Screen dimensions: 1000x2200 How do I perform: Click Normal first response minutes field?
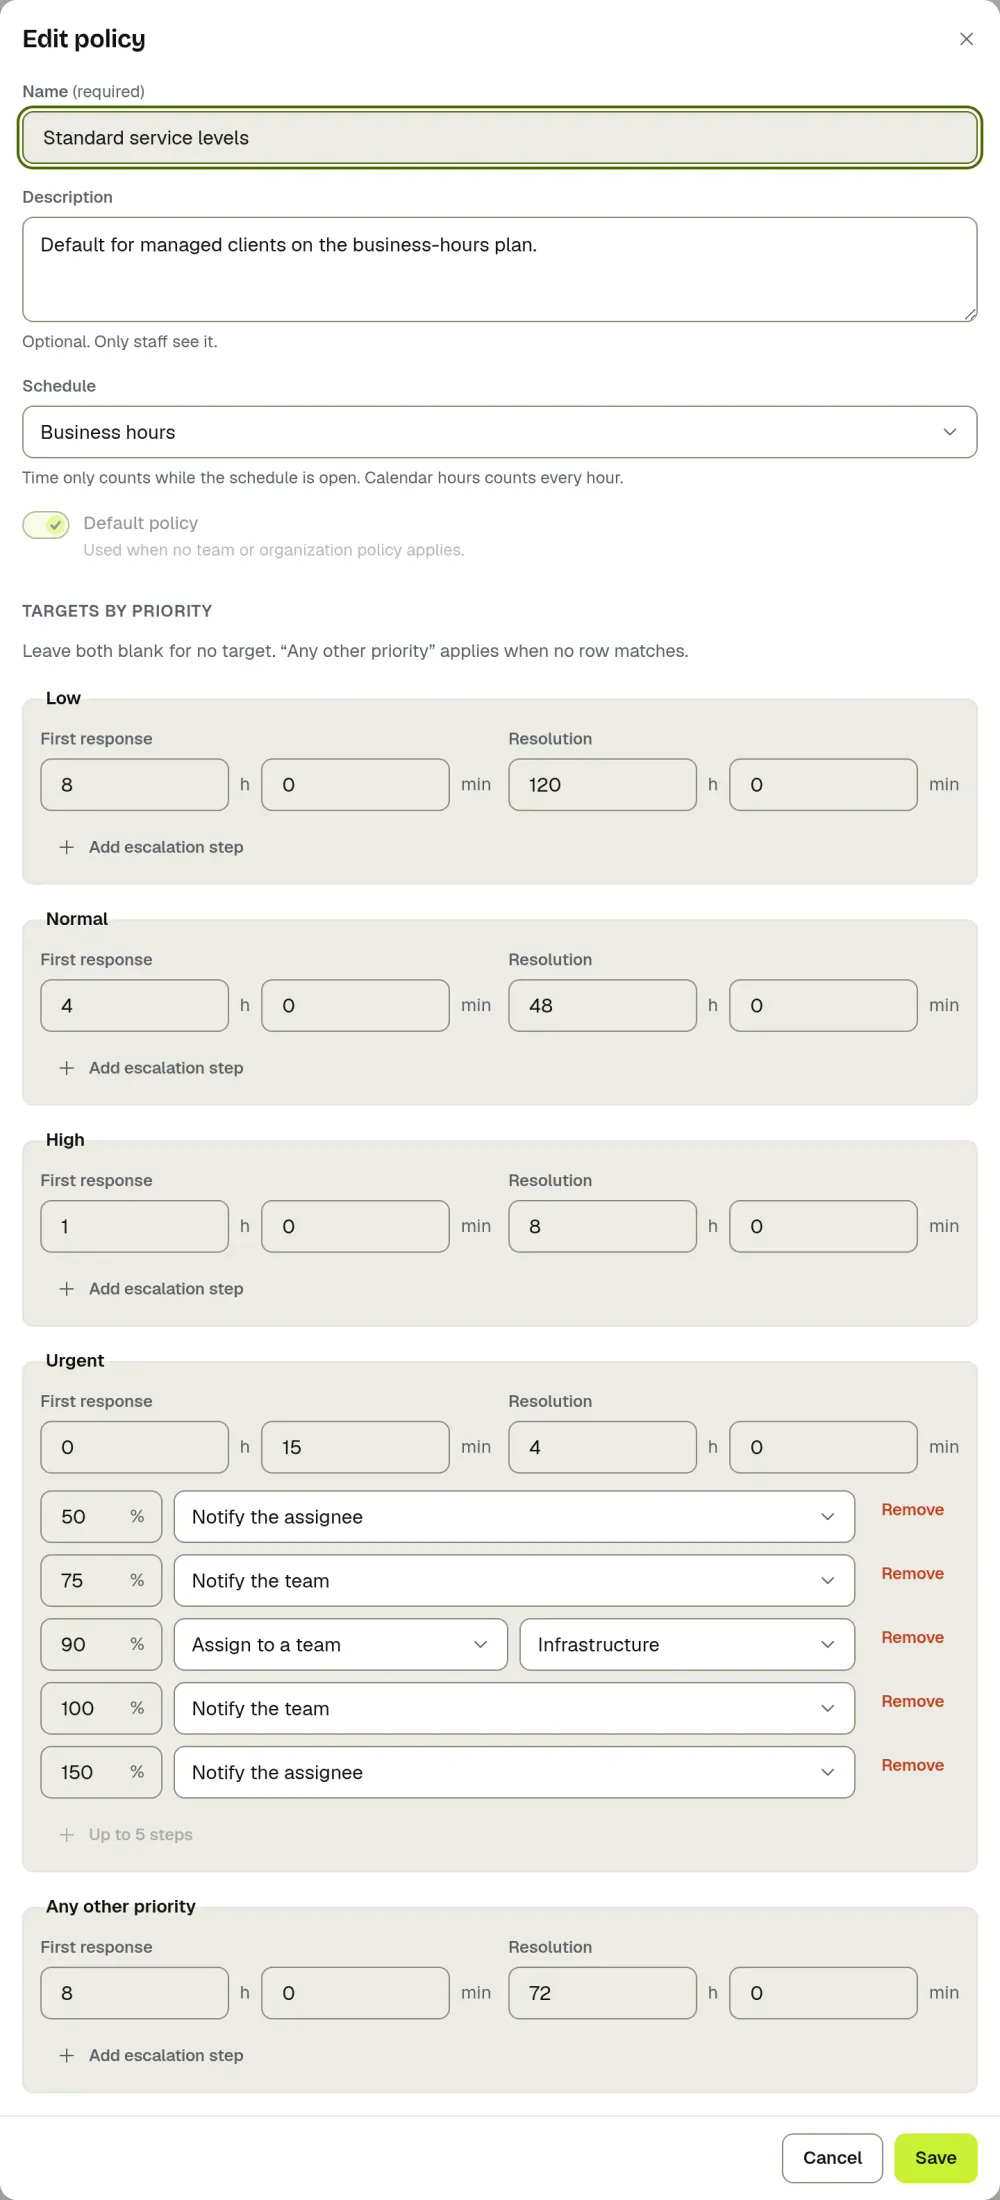click(355, 1006)
